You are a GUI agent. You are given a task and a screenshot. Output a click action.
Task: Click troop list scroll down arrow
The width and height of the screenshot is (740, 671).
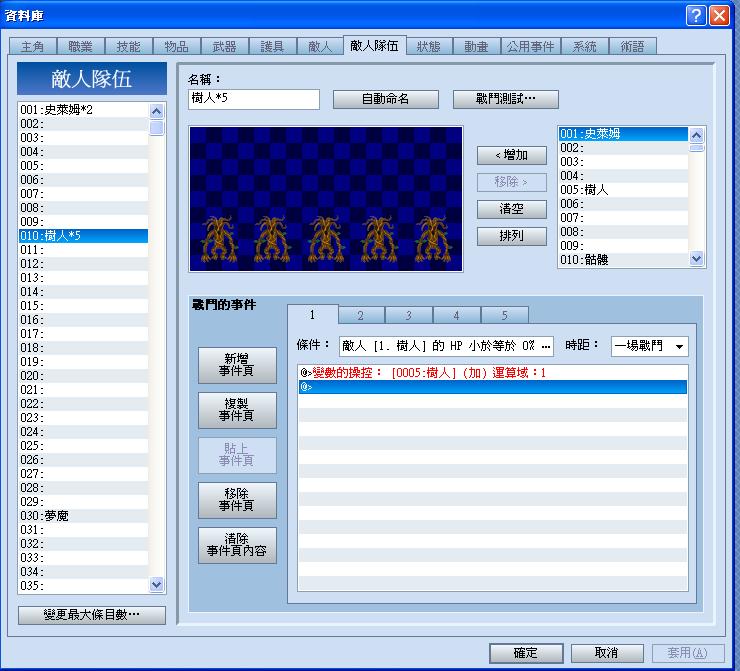click(x=156, y=585)
